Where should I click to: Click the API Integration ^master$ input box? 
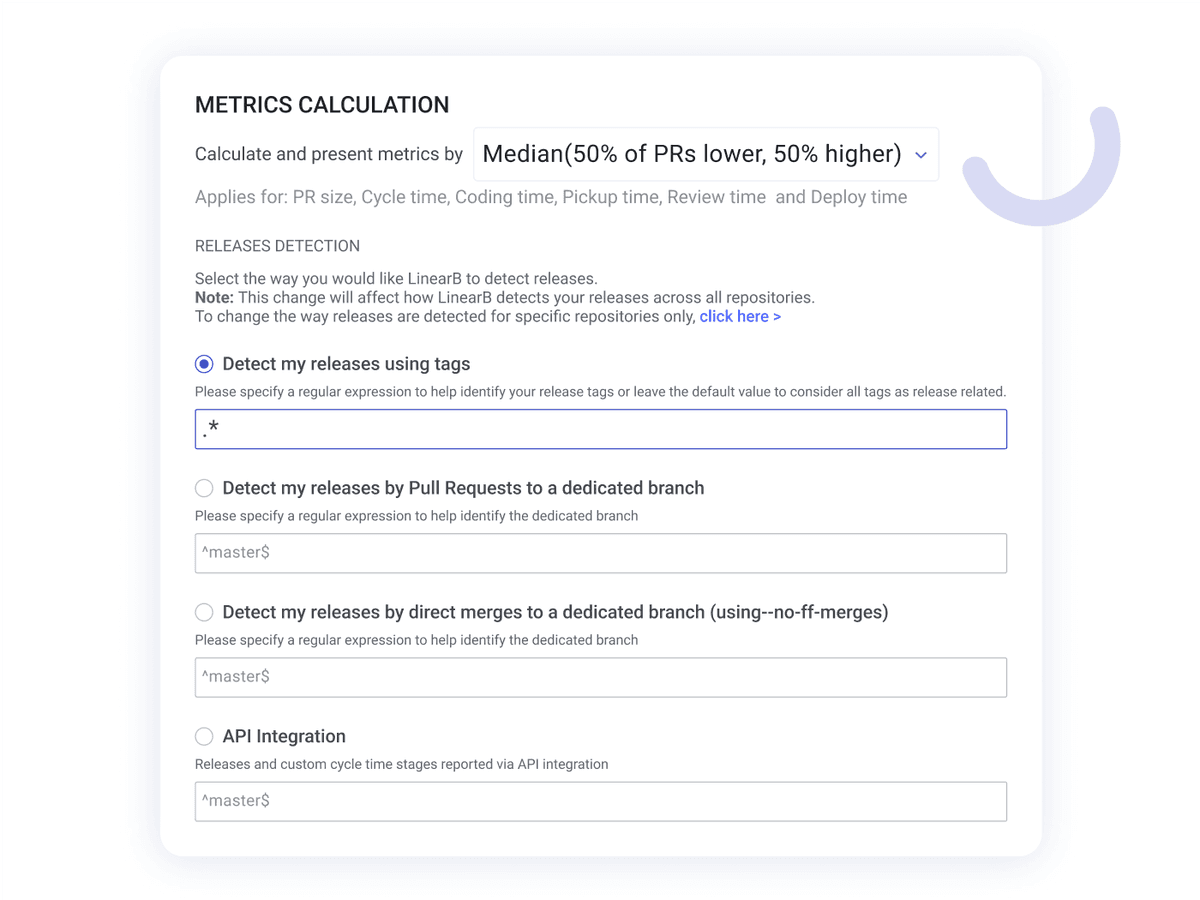[600, 801]
